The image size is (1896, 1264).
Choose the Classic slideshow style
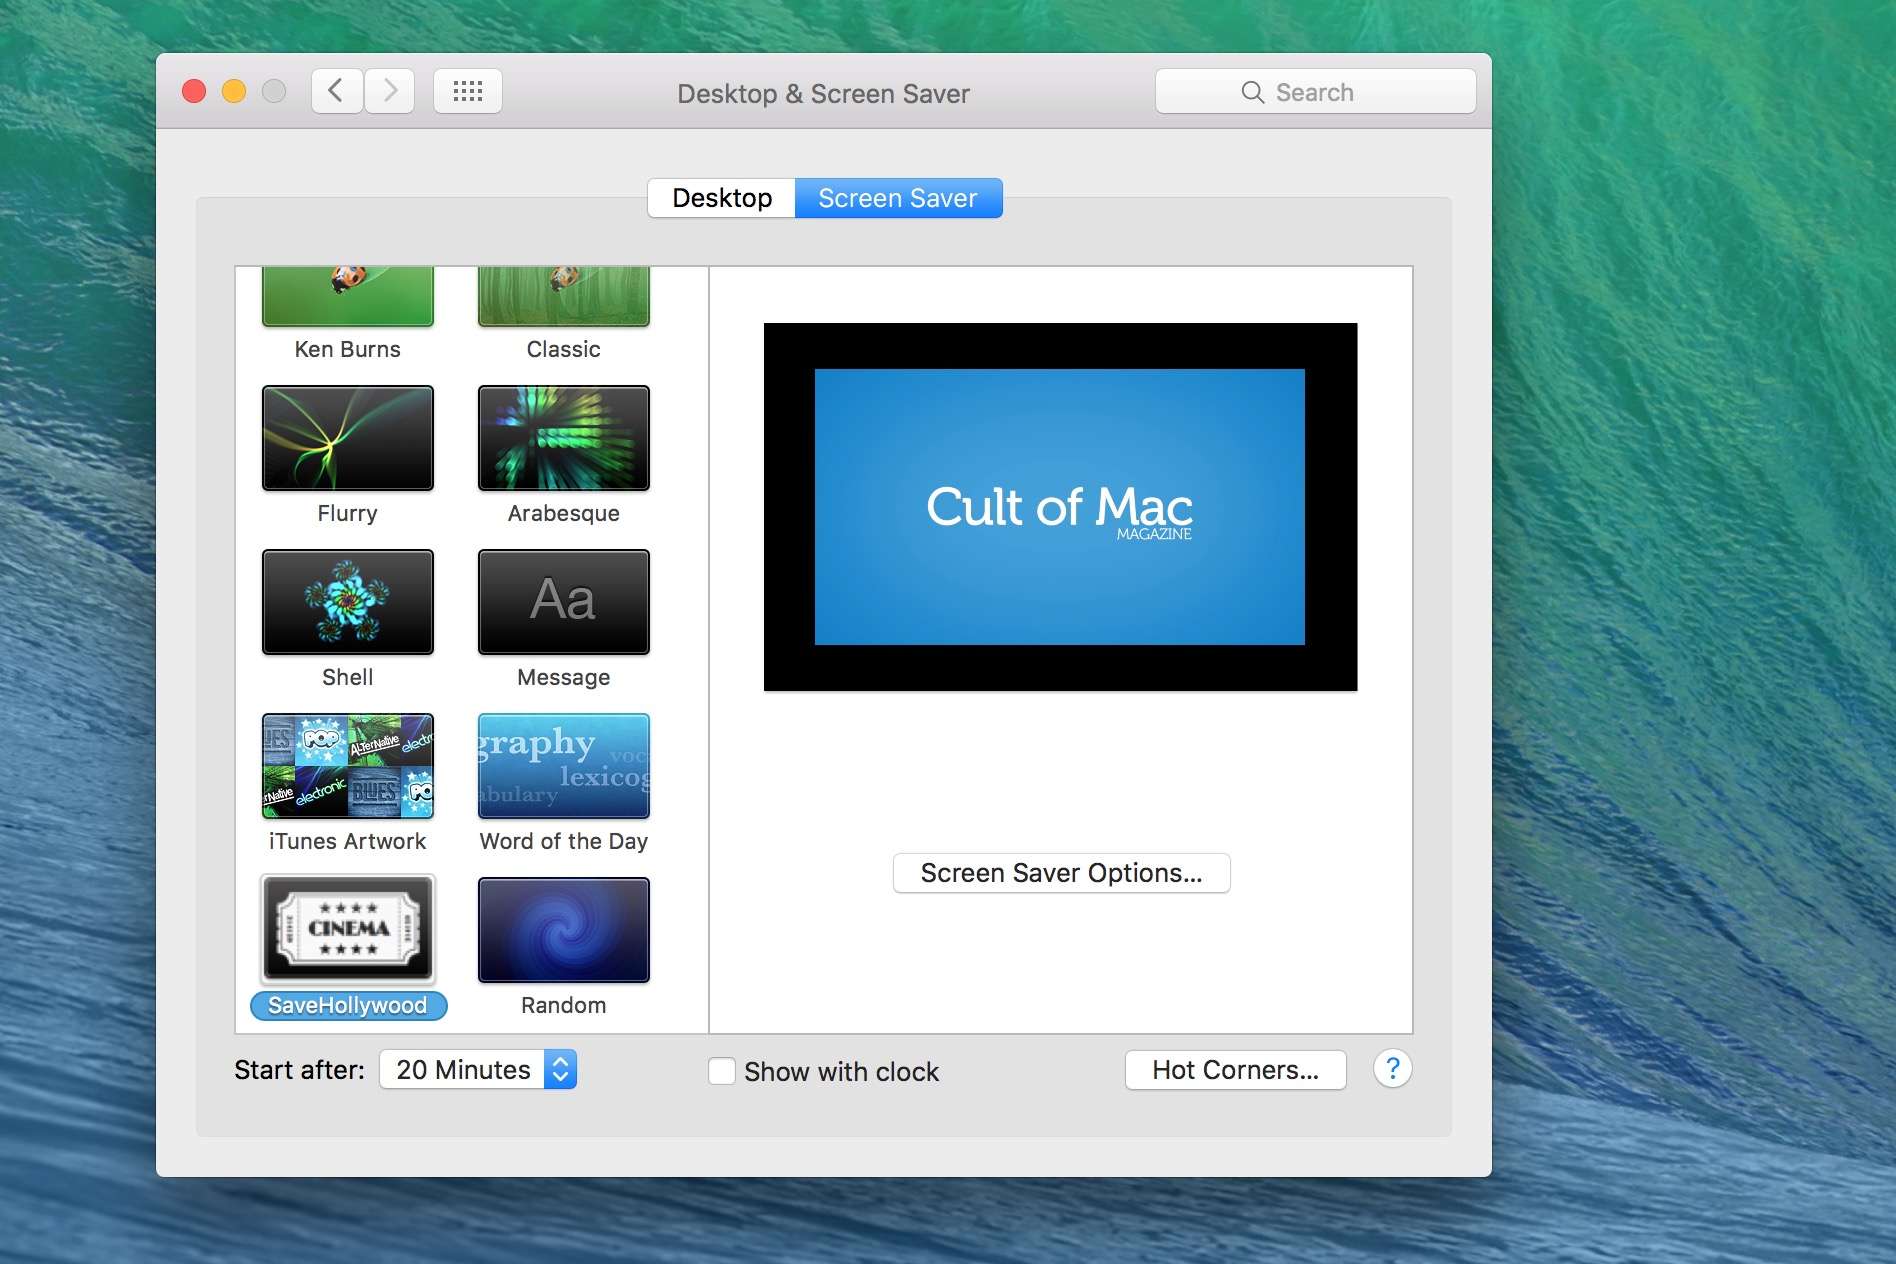563,297
